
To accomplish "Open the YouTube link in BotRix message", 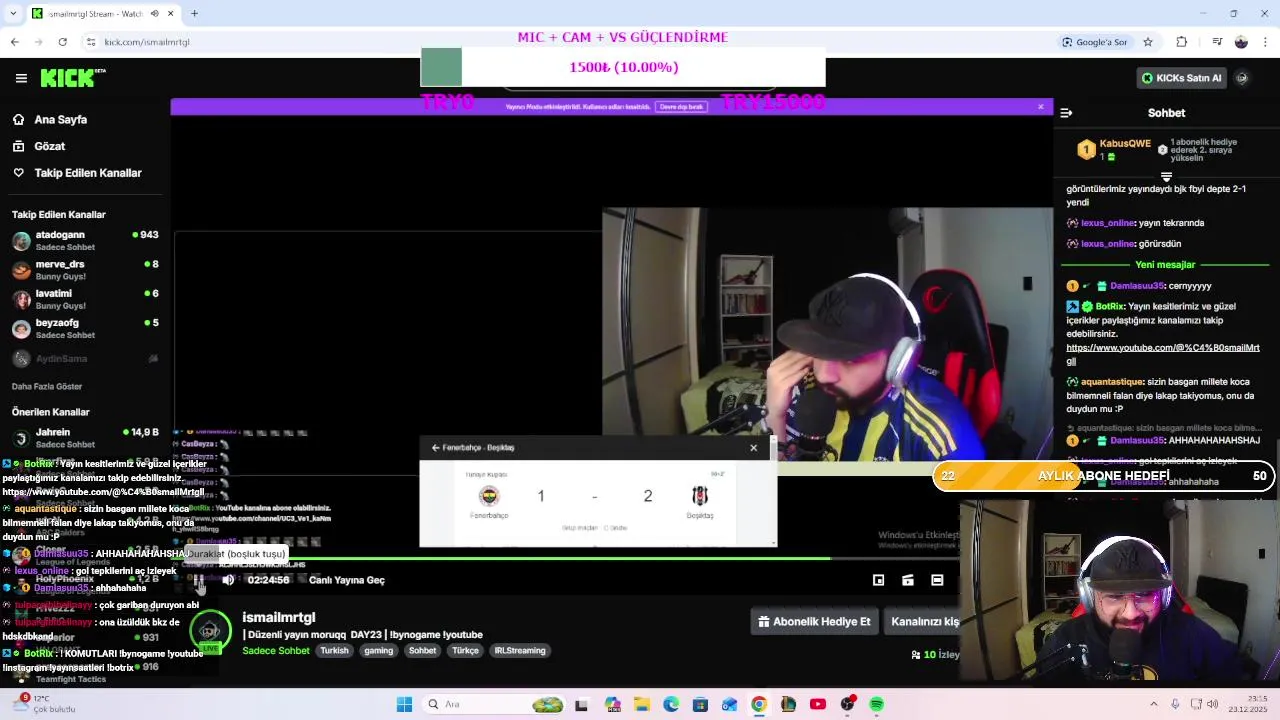I will click(x=1163, y=354).
